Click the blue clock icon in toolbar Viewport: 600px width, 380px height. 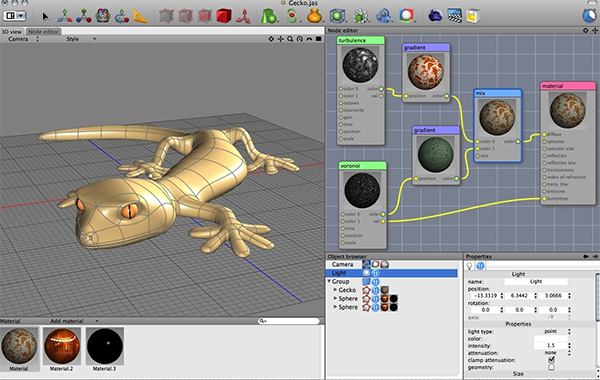coord(590,15)
